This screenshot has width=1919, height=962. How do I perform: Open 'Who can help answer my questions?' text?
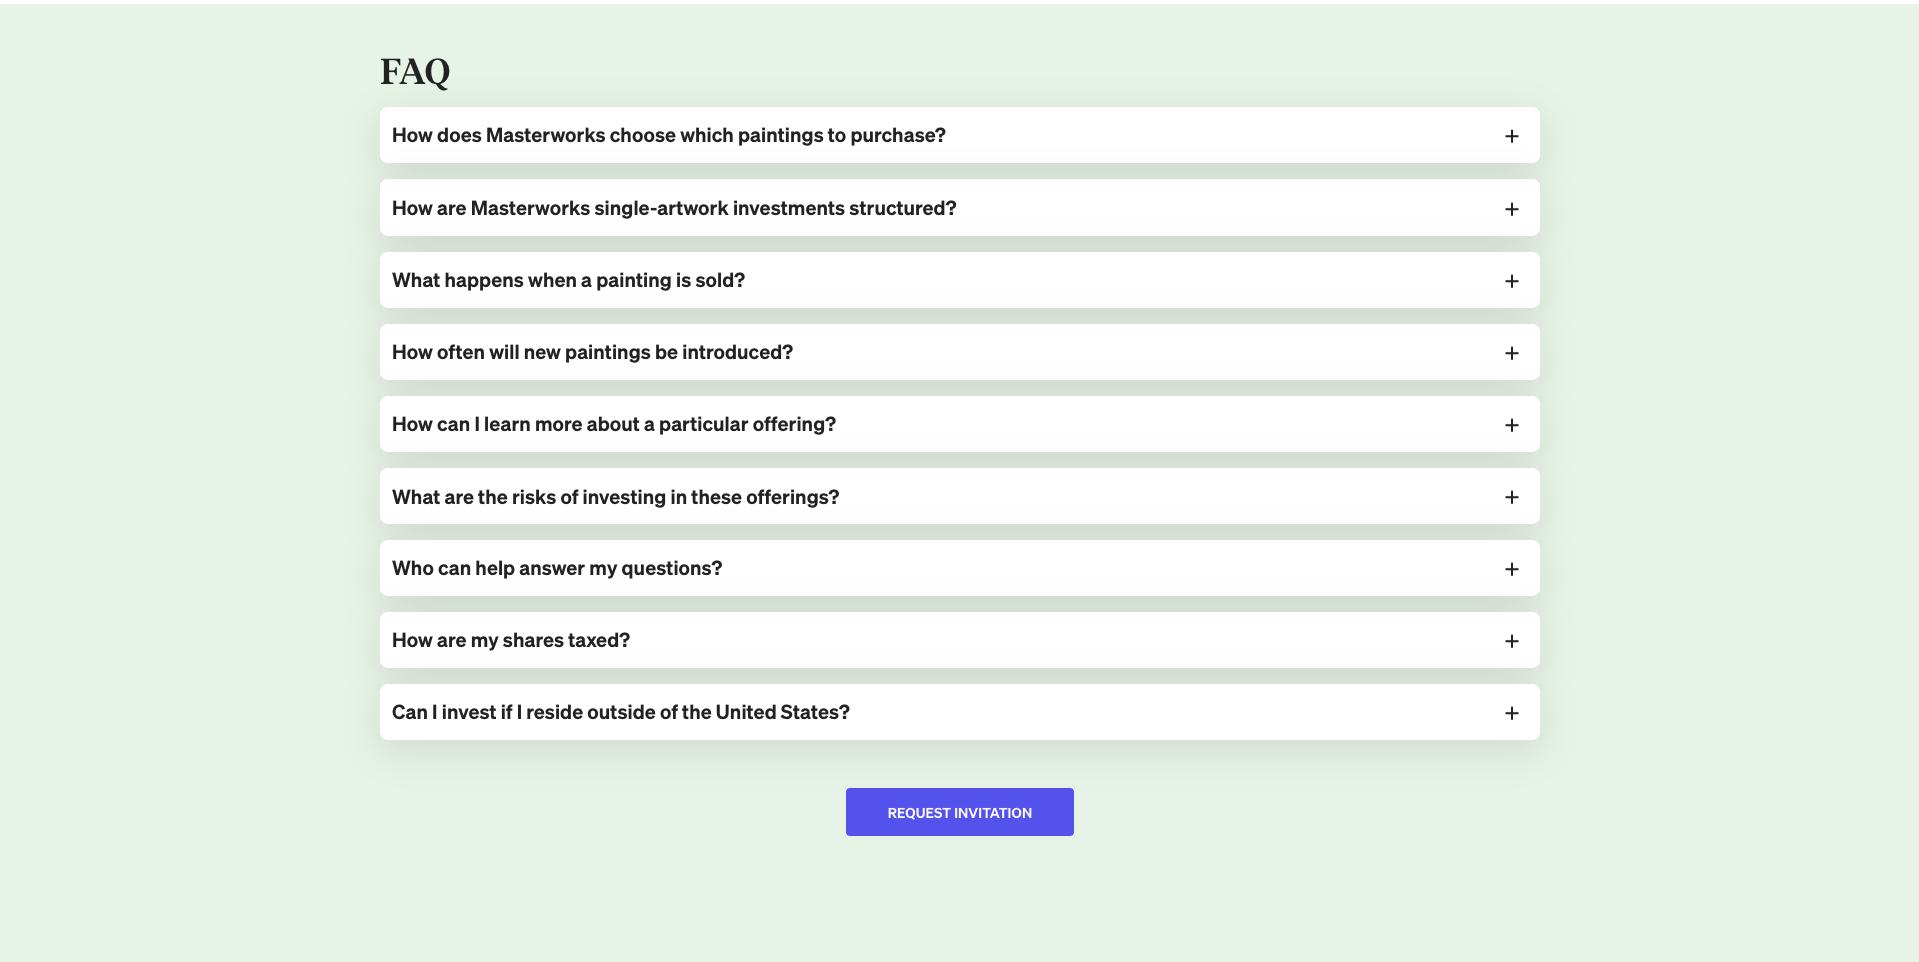[556, 568]
